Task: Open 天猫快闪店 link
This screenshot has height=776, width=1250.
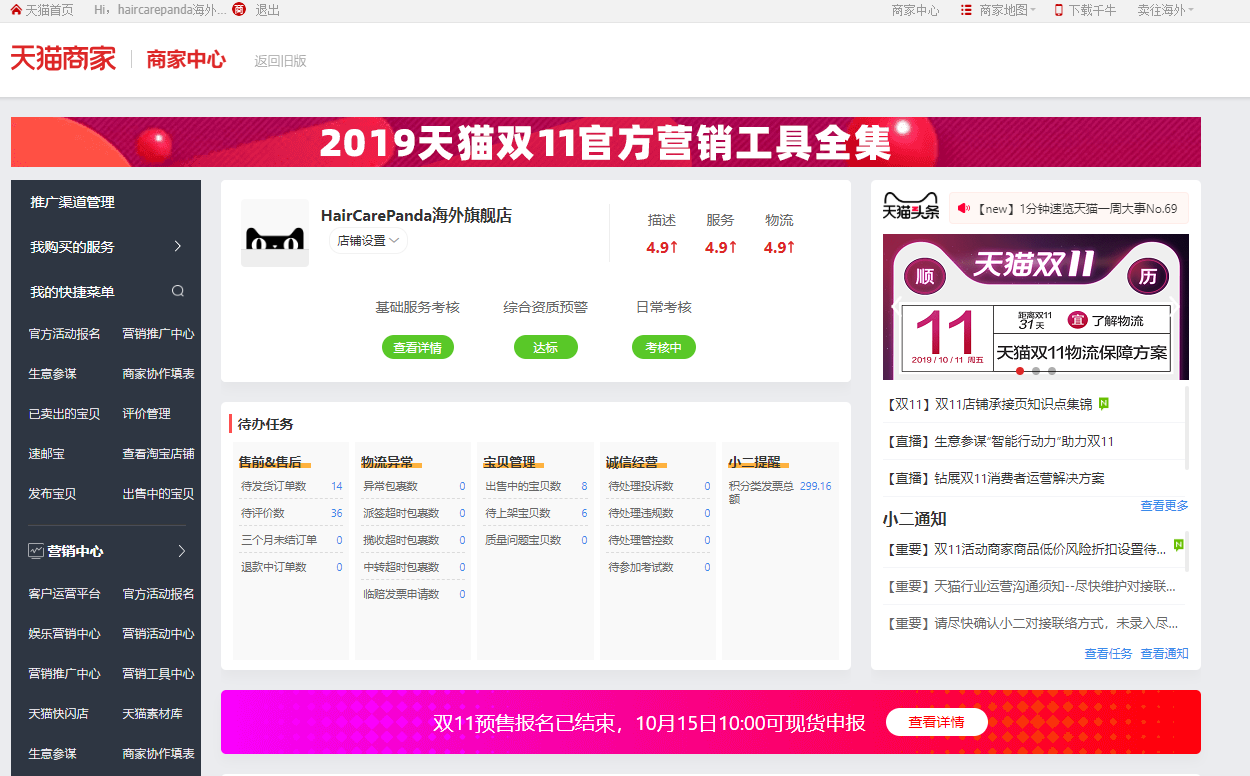Action: [59, 713]
